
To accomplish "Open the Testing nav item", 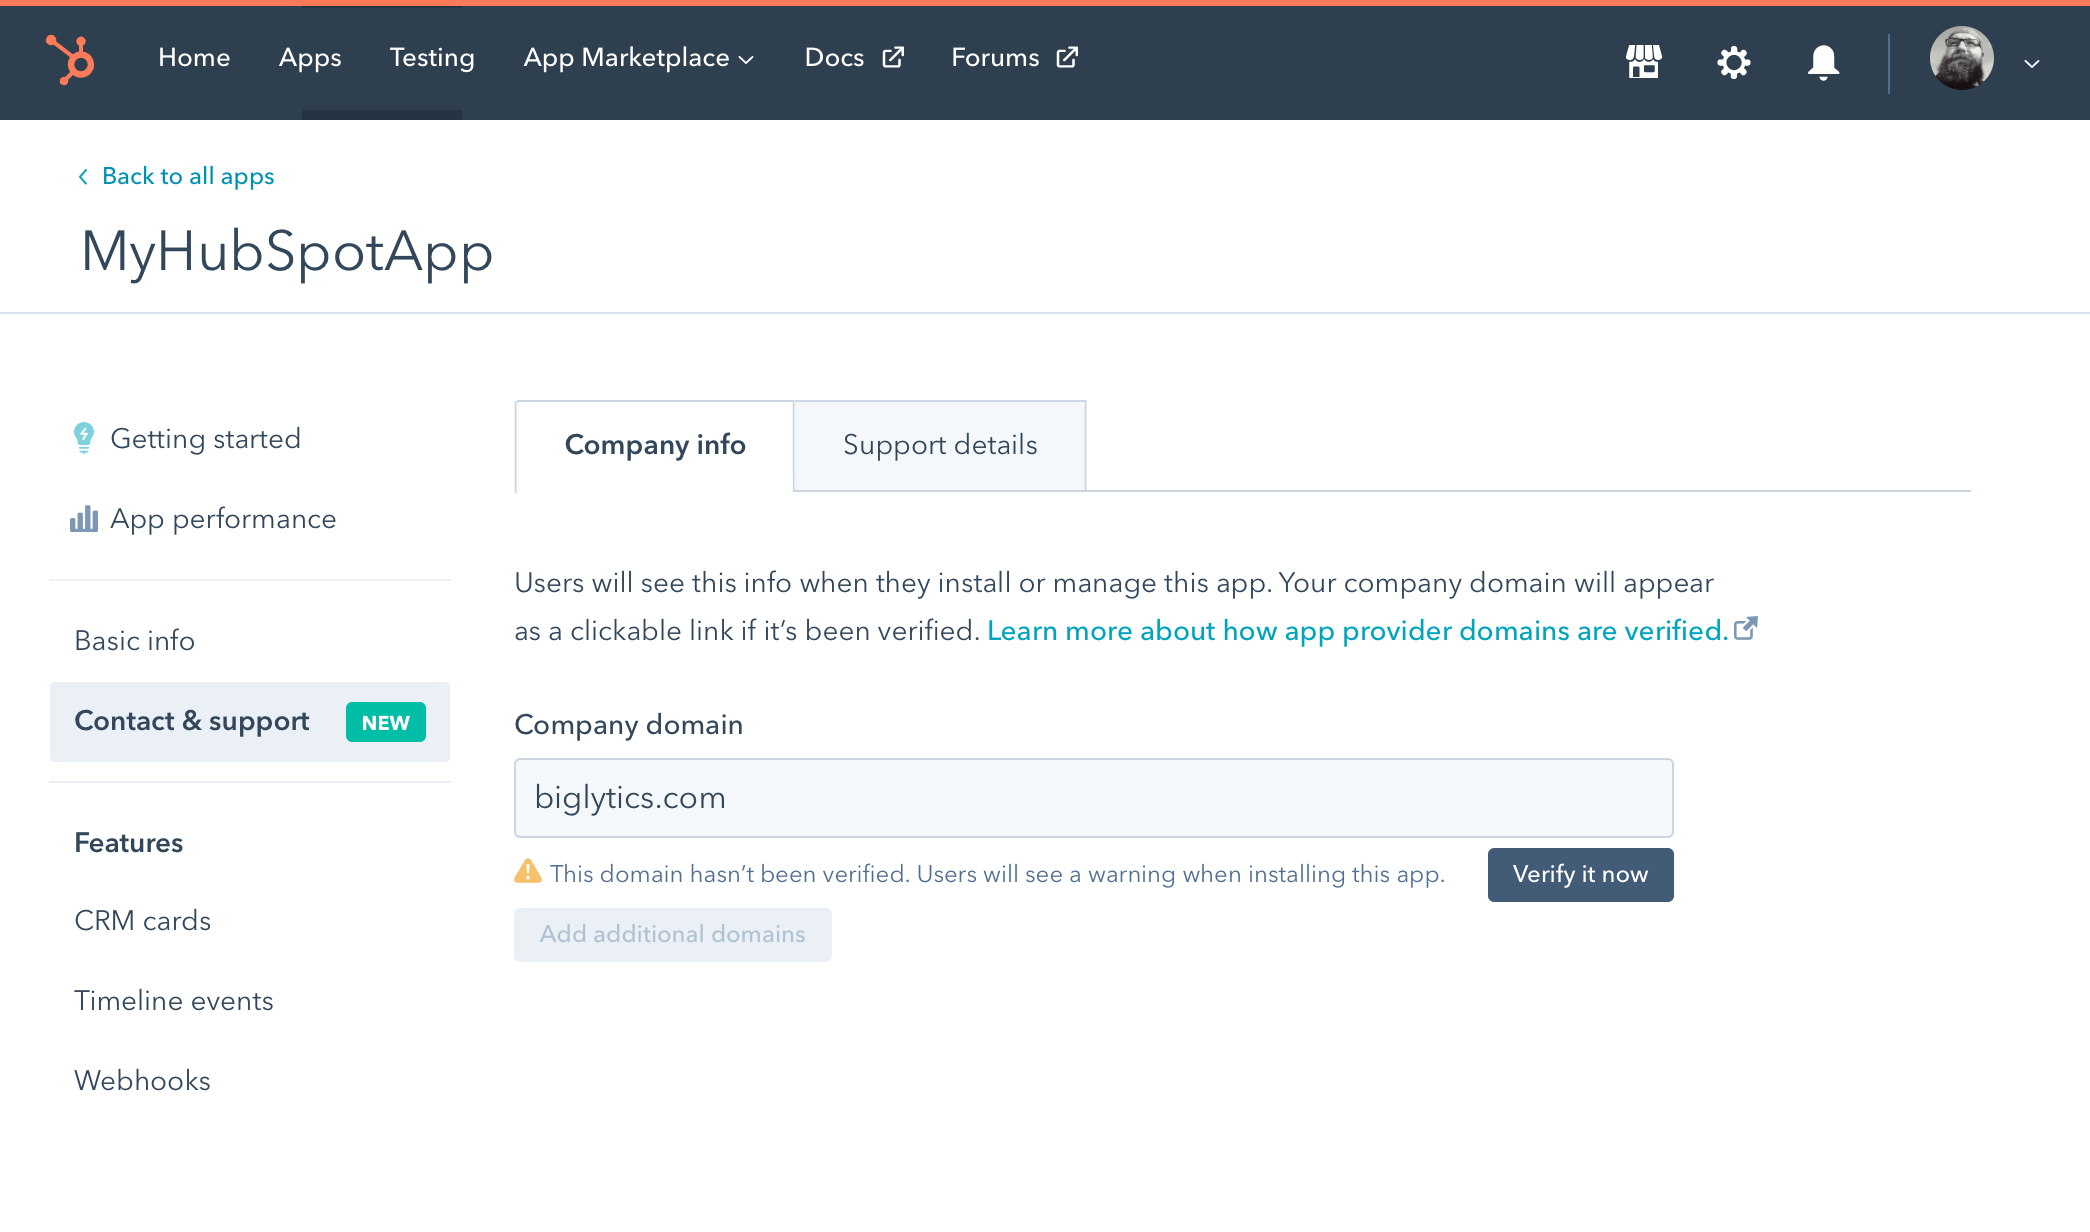I will point(432,58).
